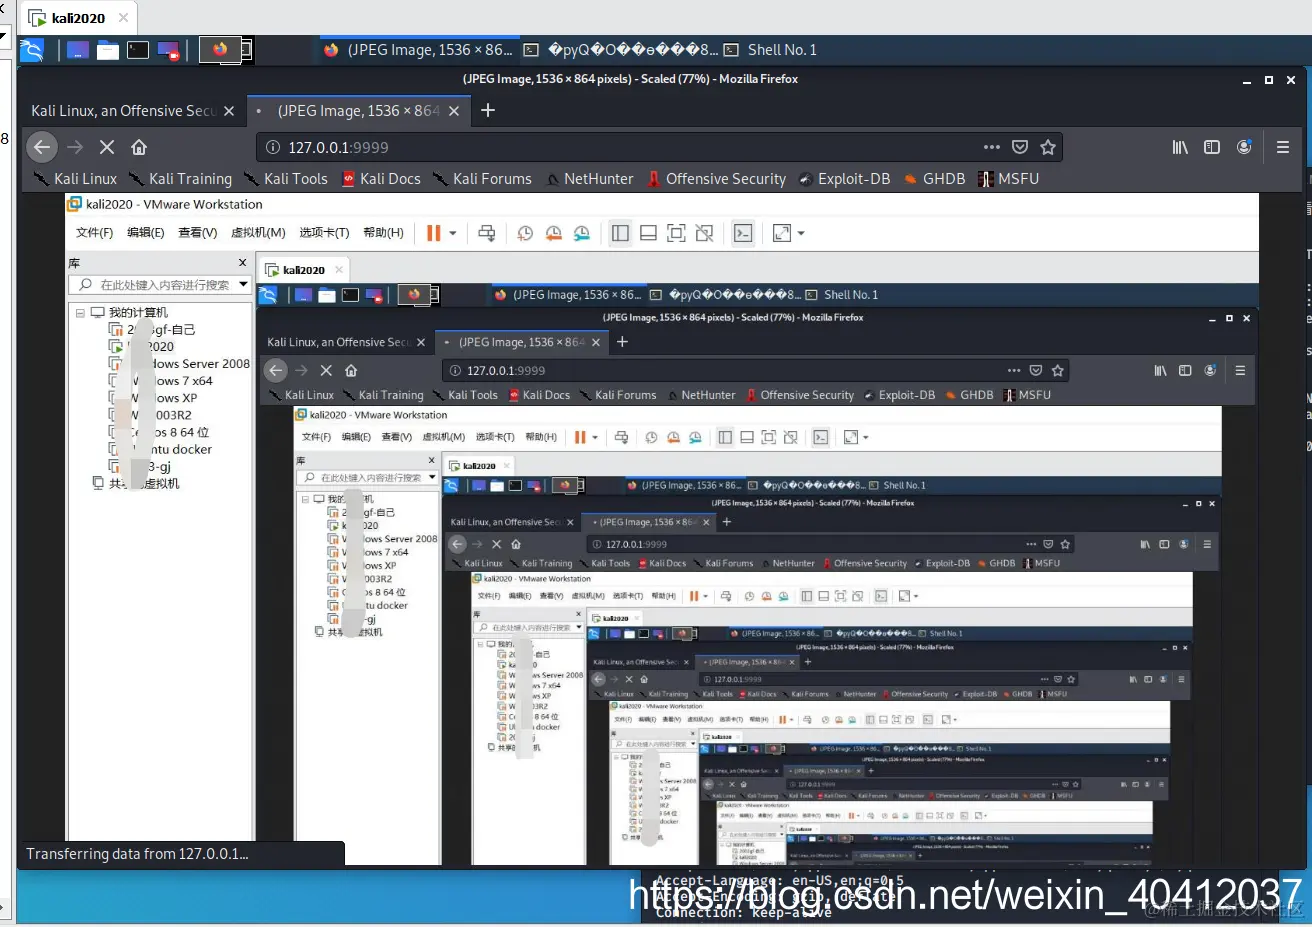Open power options dropdown beside pause in largest VMware

click(452, 233)
